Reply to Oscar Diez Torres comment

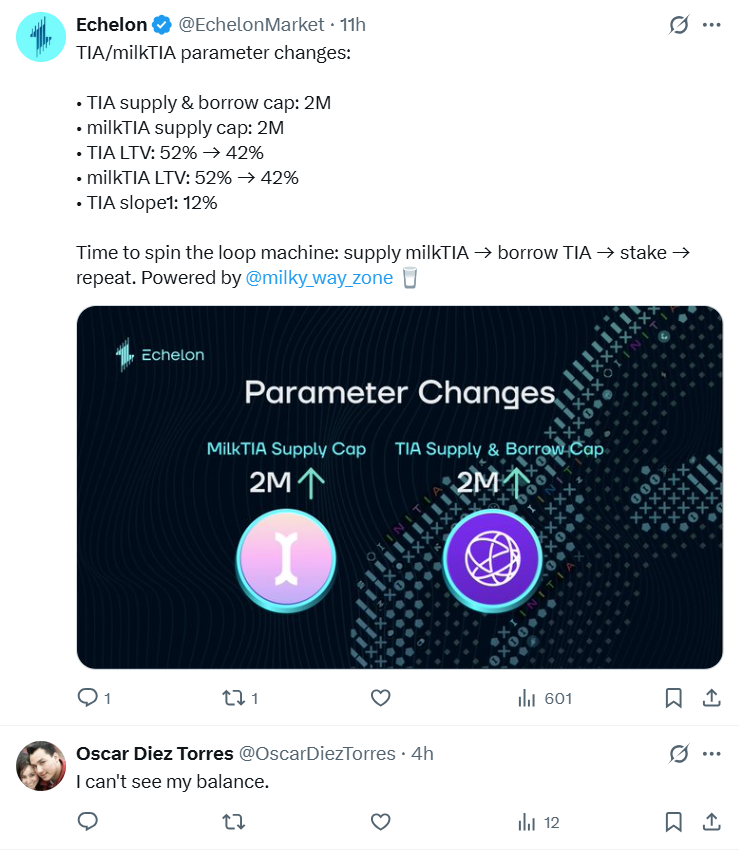coord(88,822)
